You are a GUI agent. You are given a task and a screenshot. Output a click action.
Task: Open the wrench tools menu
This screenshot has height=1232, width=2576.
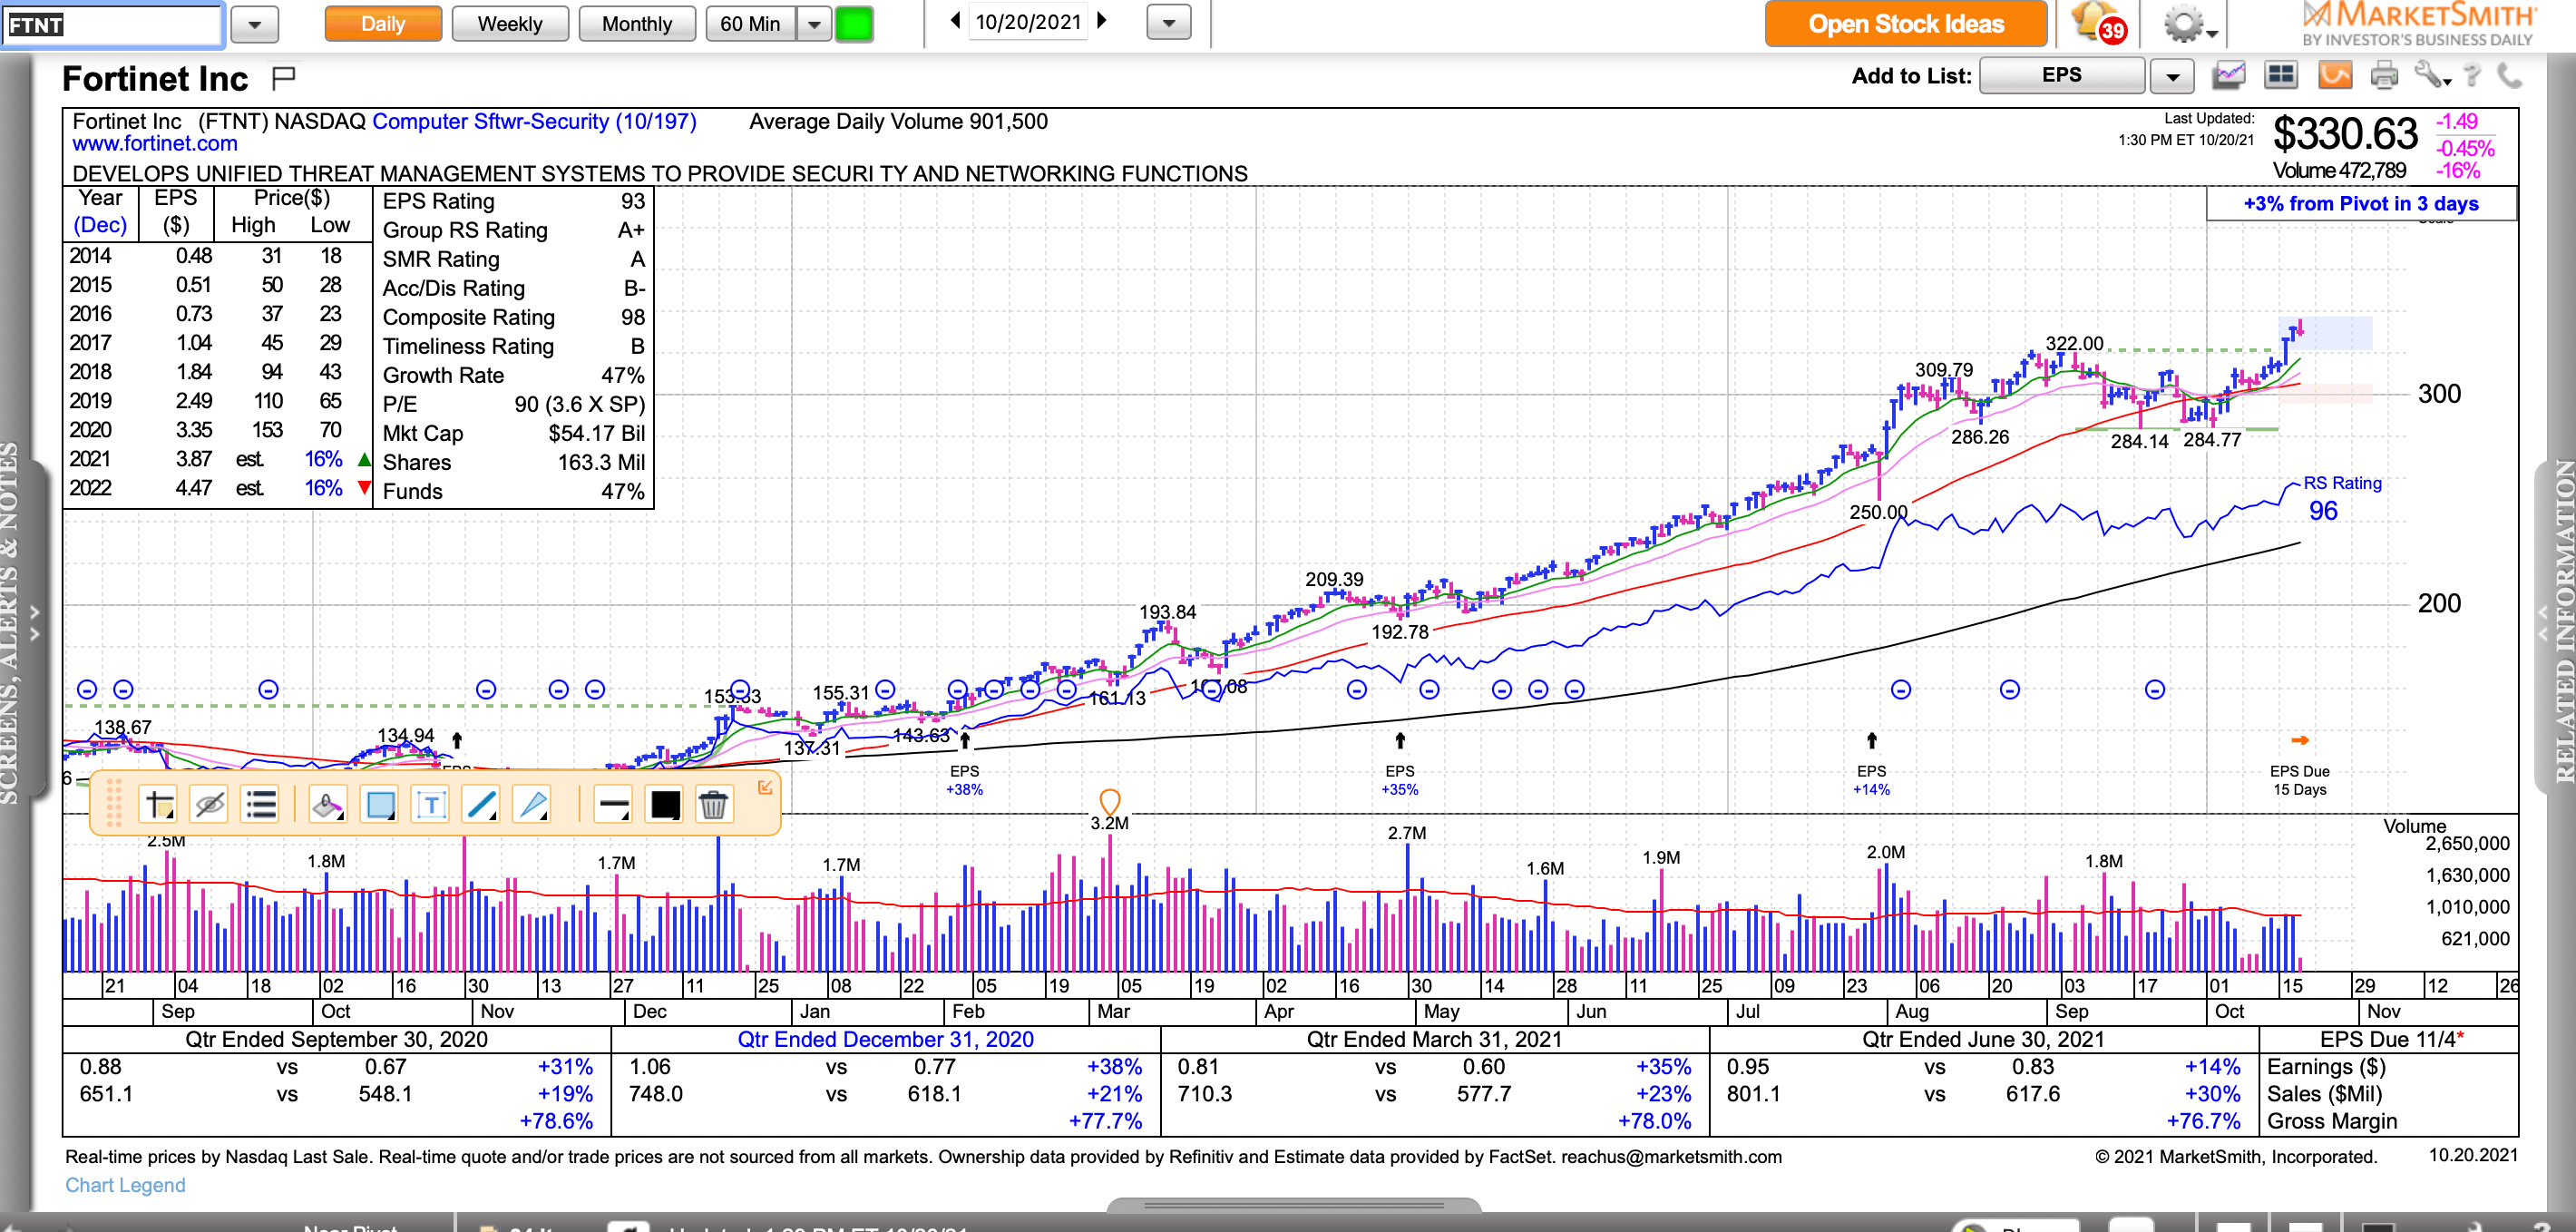coord(2432,75)
